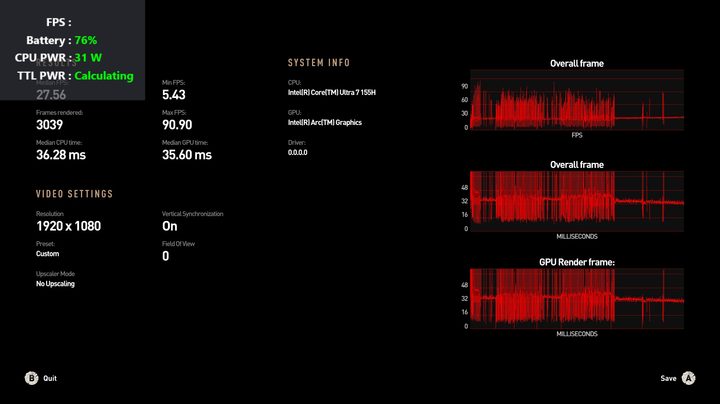Click the Intel Core Ultra 7 155H text
The image size is (720, 404).
[x=332, y=93]
